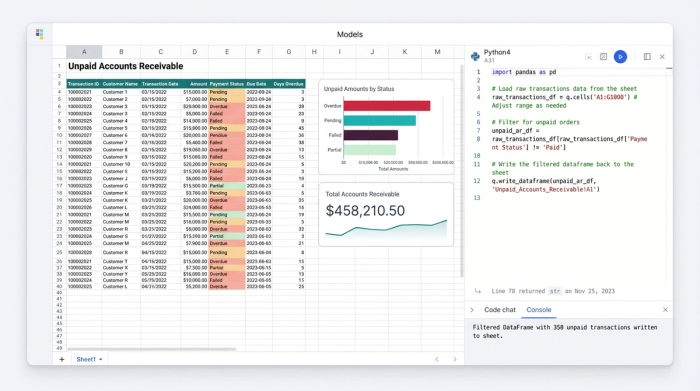Click the Python language icon
Screen dimensions: 700x391
pyautogui.click(x=475, y=56)
